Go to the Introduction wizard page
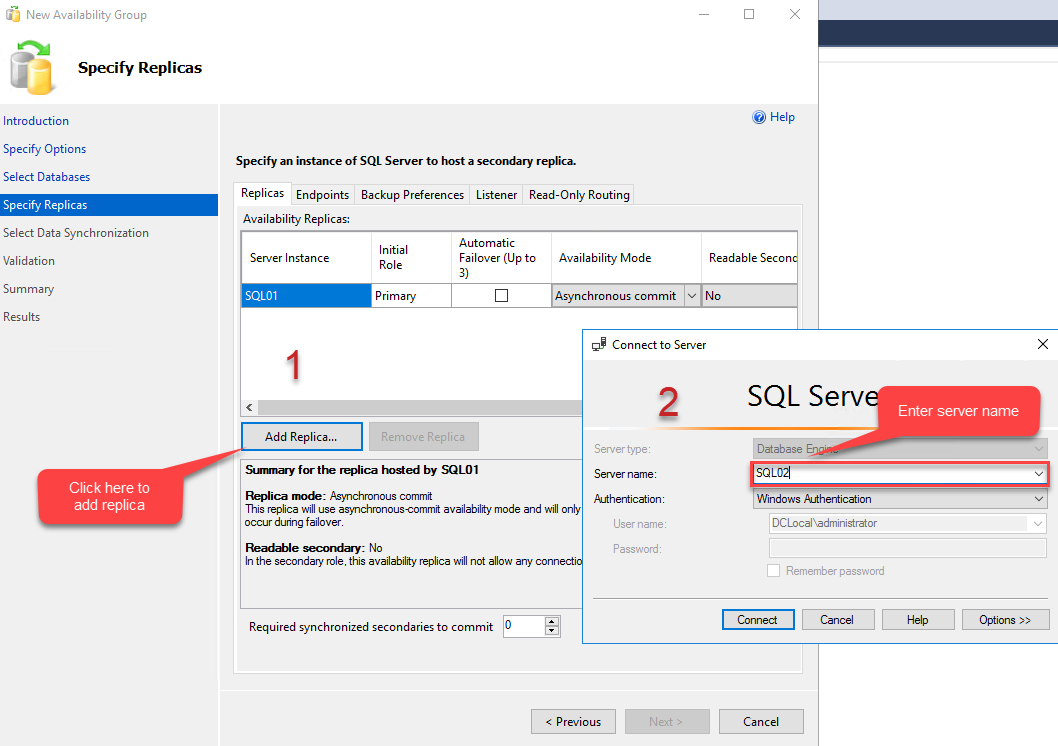The height and width of the screenshot is (746, 1058). point(36,121)
